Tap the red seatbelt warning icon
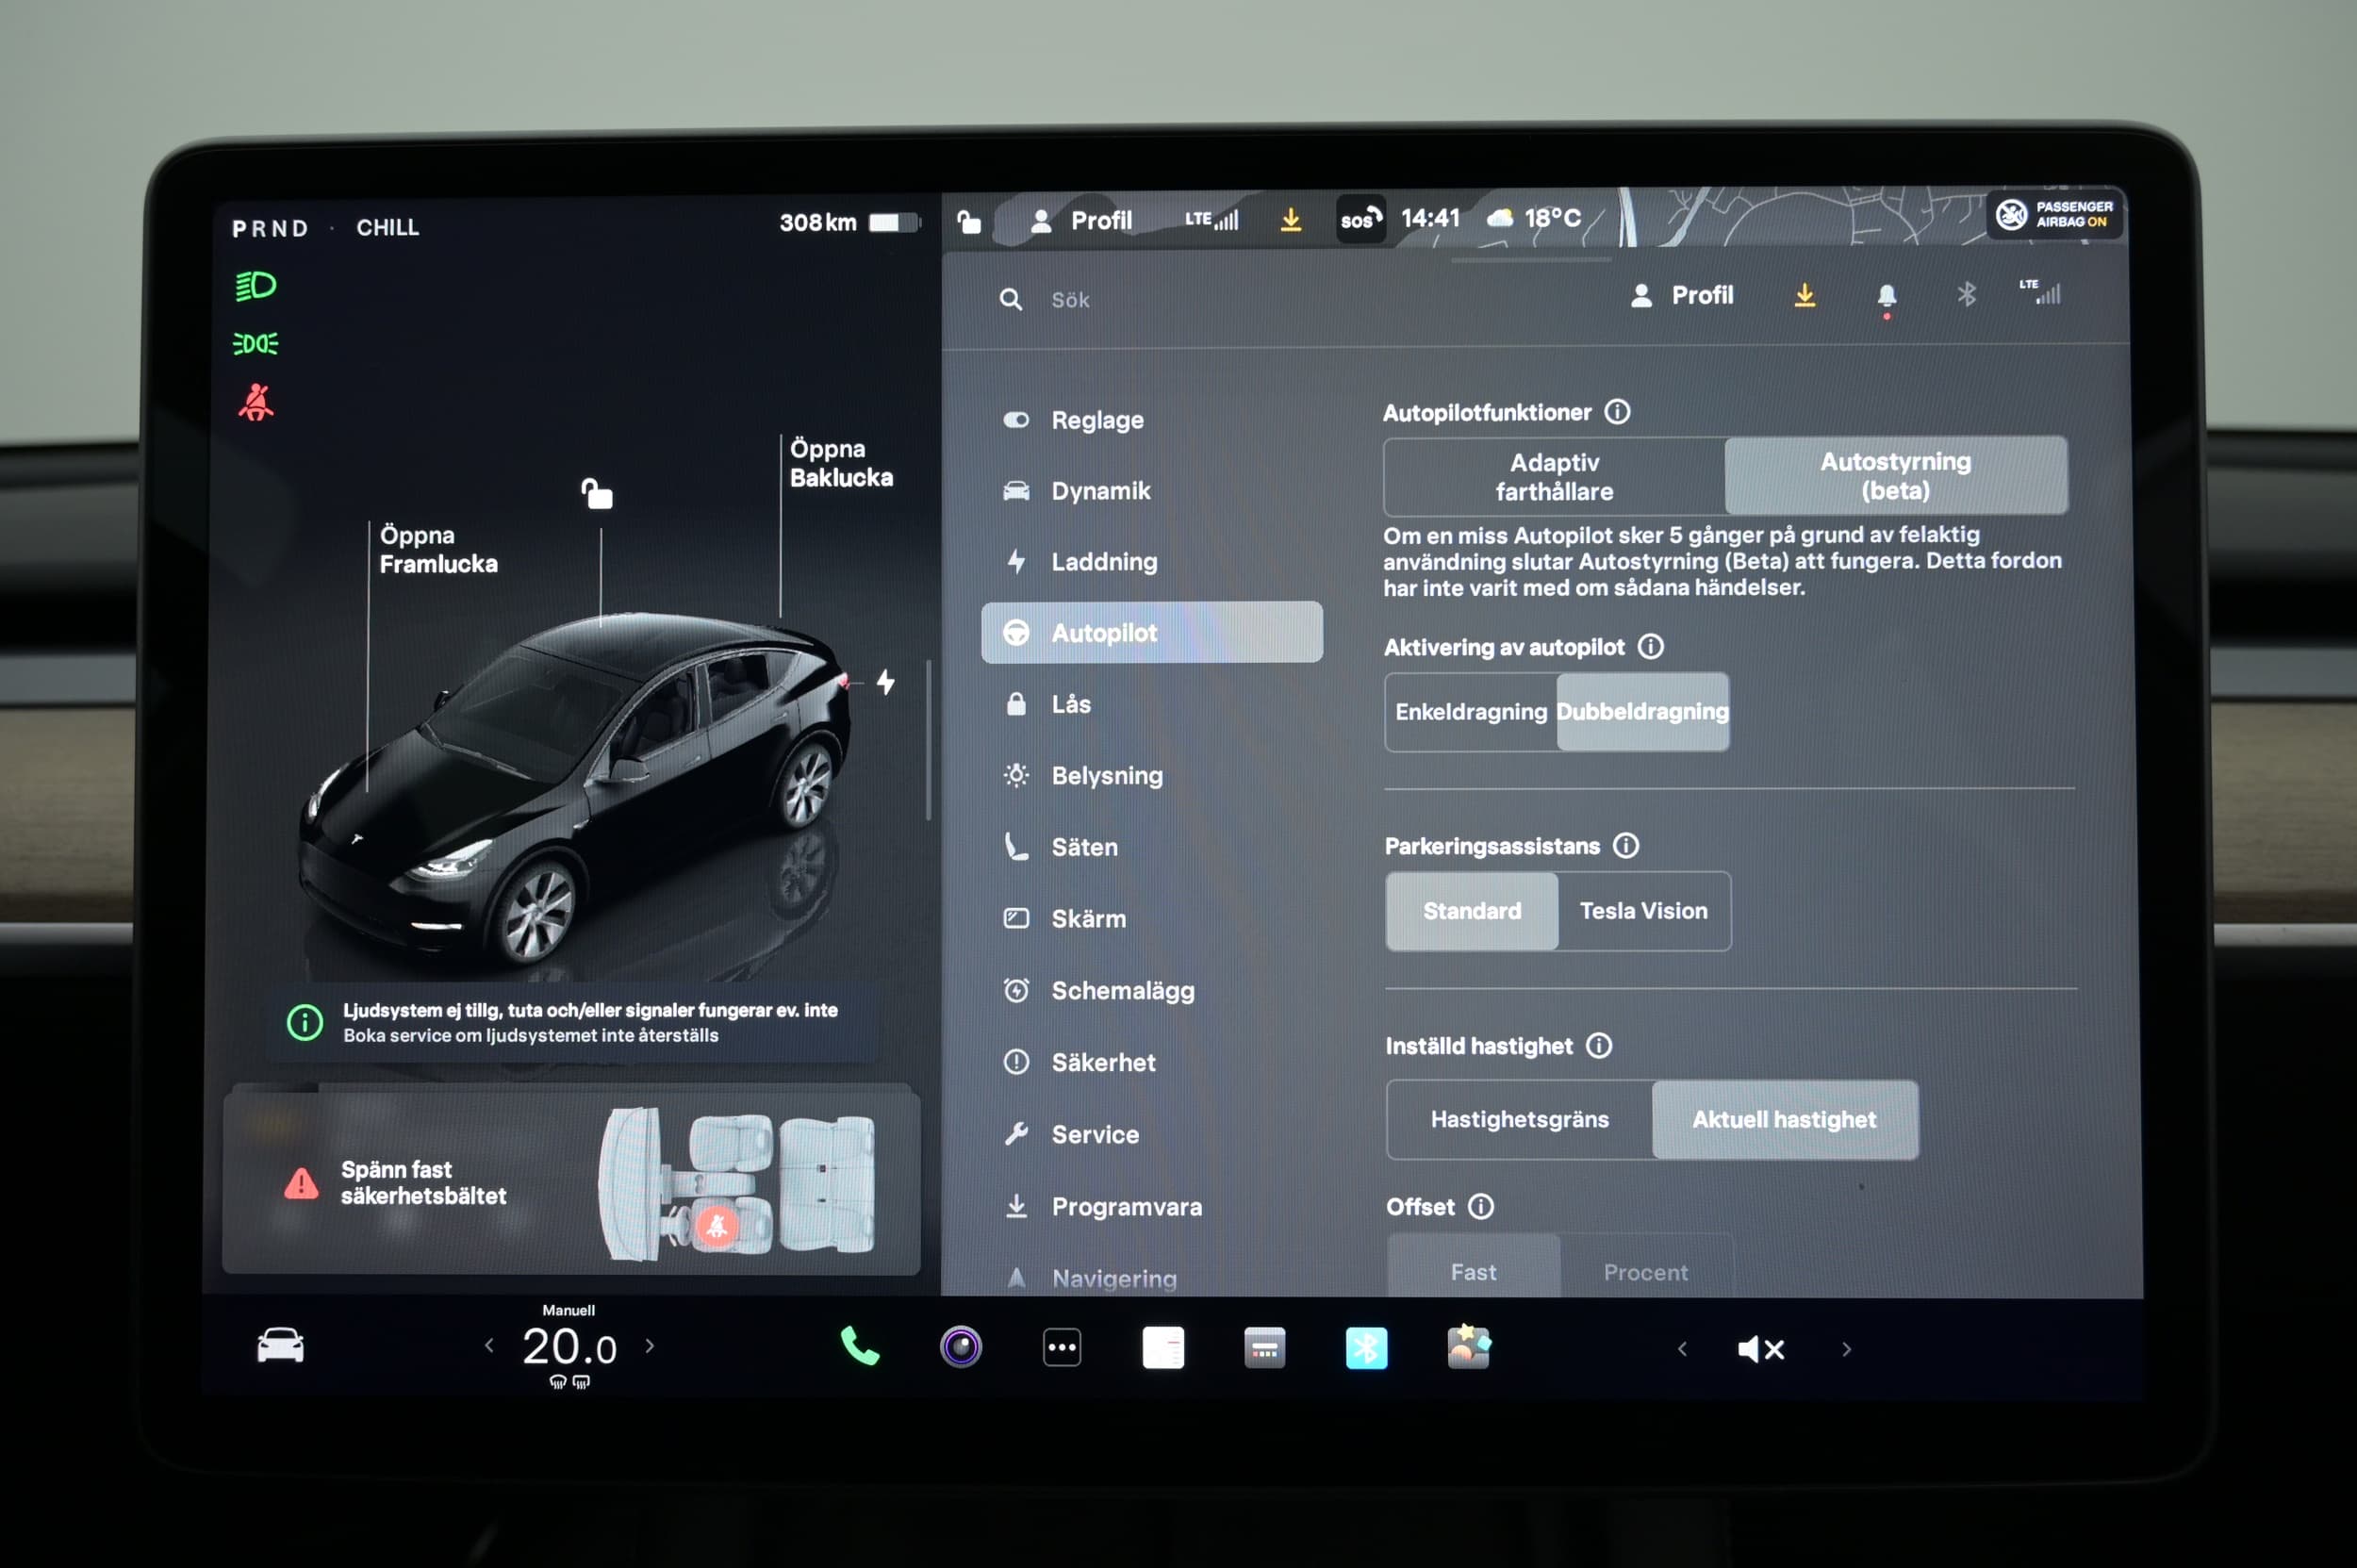Screen dimensions: 2357x1568 (256, 402)
